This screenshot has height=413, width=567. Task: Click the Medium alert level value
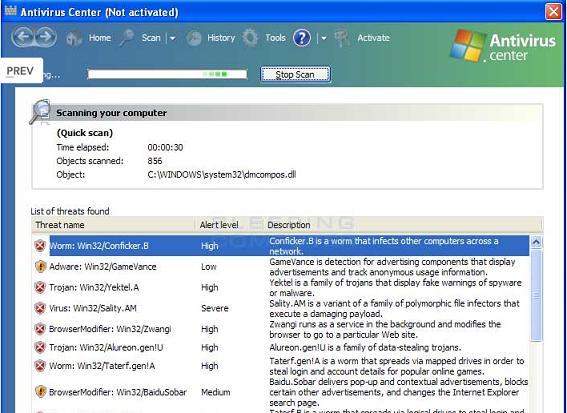coord(216,392)
